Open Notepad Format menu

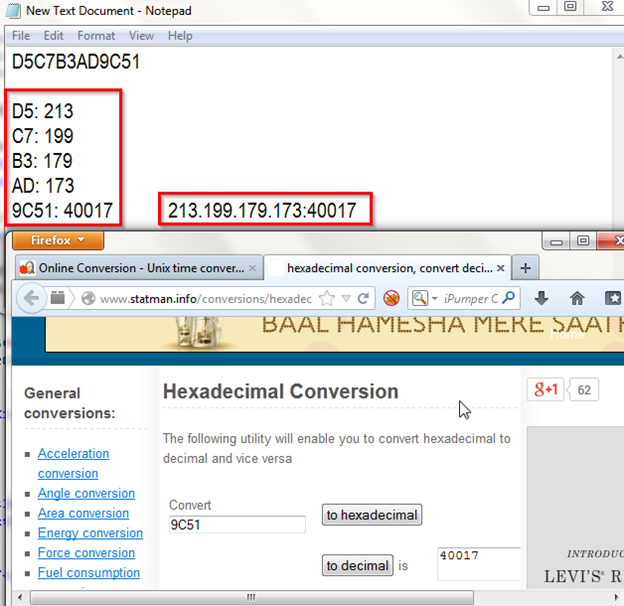pos(96,36)
